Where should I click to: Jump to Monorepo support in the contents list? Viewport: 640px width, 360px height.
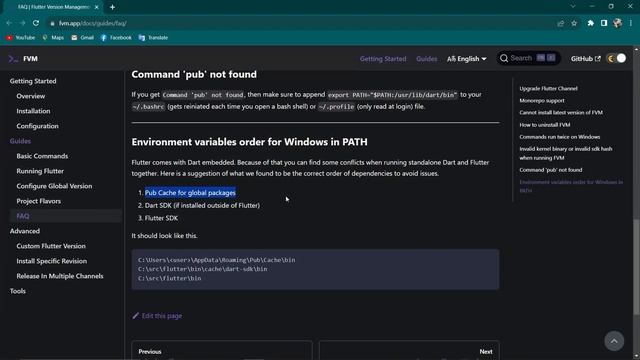(542, 100)
